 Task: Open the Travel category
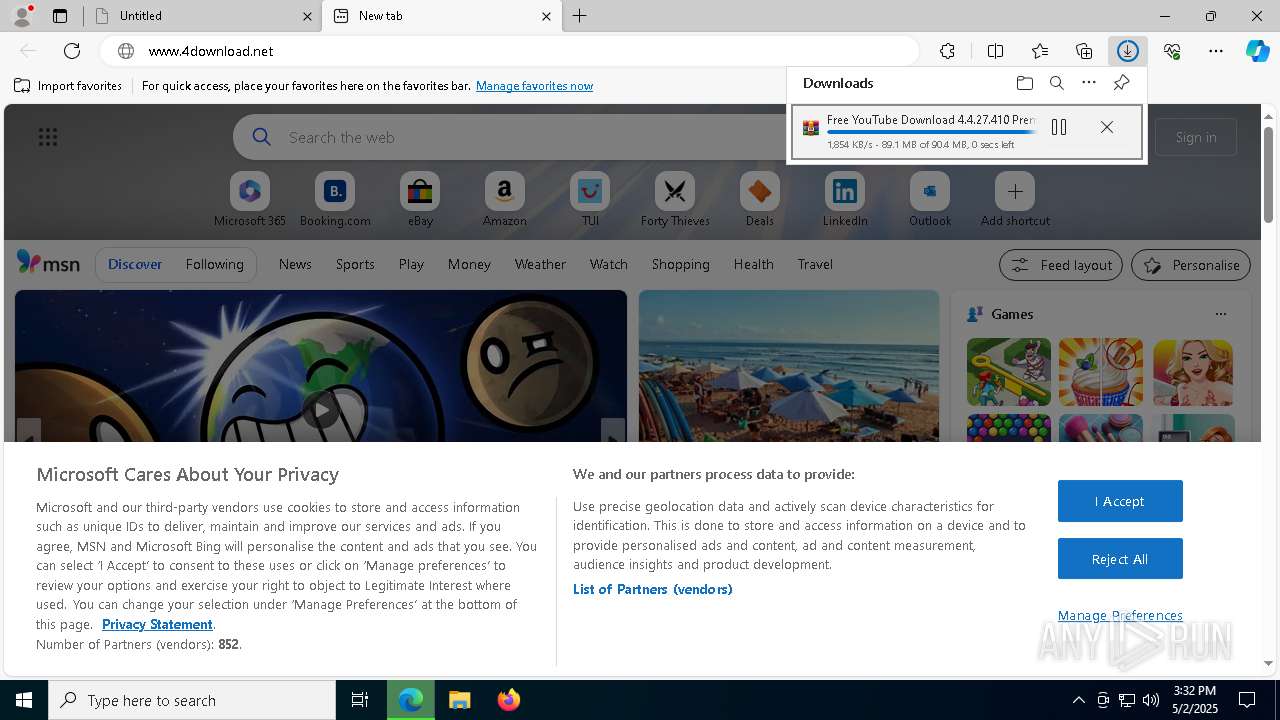(x=815, y=264)
